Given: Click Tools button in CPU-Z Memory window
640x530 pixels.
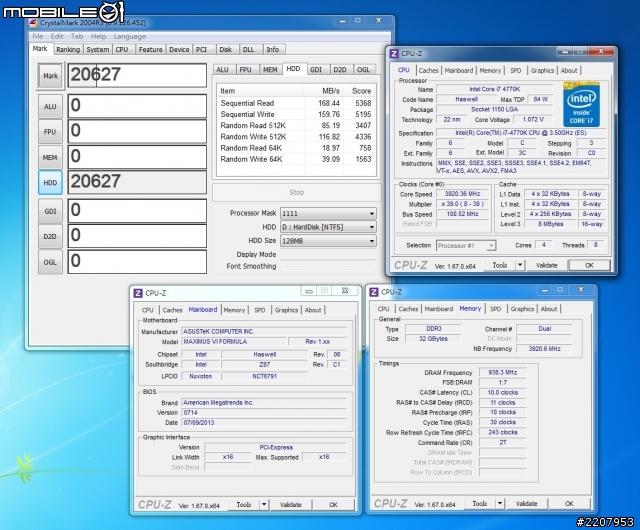Looking at the screenshot, I should (480, 504).
